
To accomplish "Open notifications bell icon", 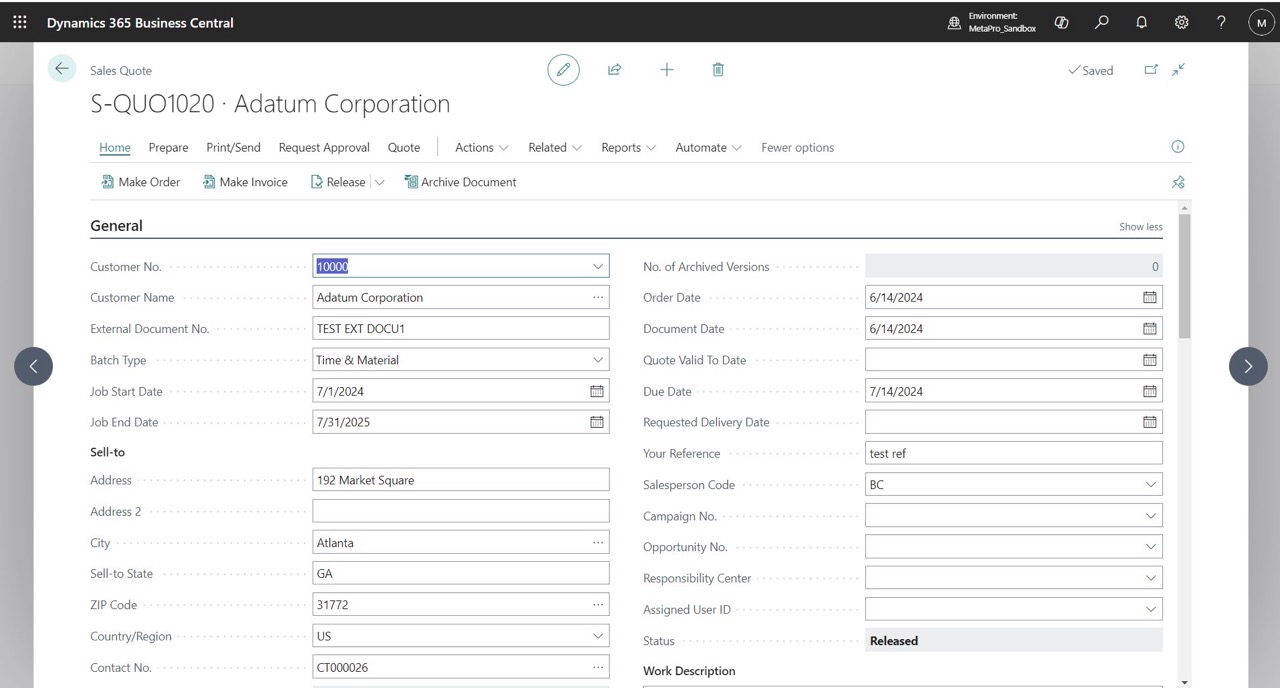I will point(1142,22).
